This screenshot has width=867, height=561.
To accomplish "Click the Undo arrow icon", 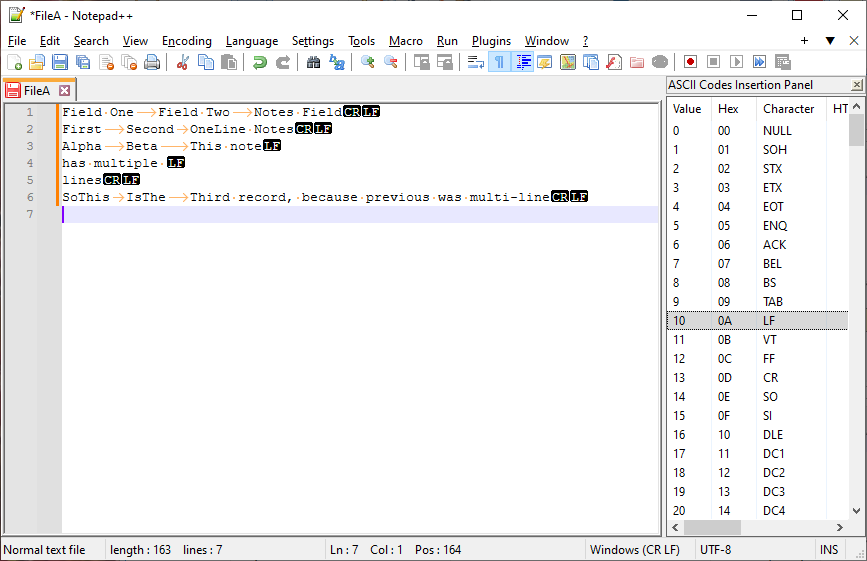I will [259, 62].
